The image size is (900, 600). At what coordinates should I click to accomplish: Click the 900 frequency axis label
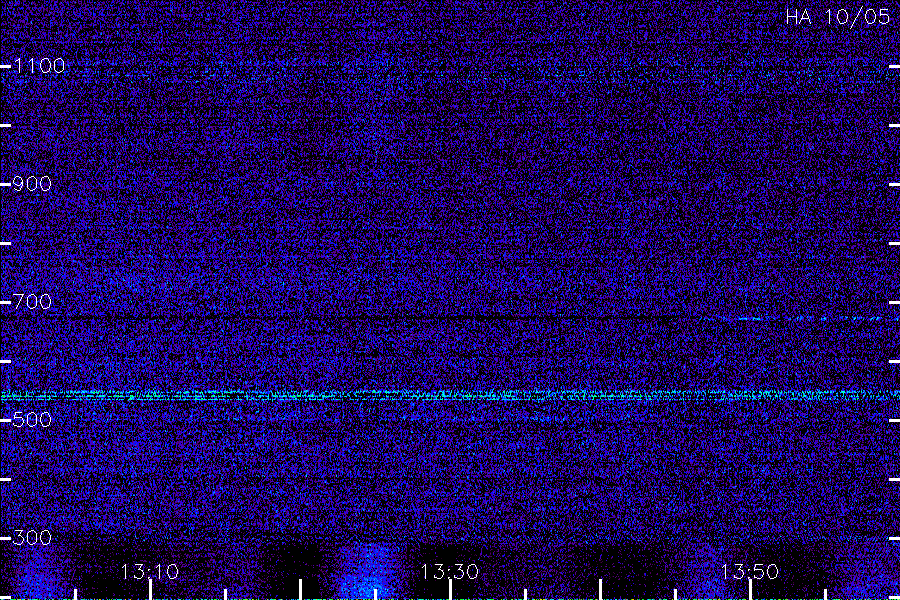point(32,184)
